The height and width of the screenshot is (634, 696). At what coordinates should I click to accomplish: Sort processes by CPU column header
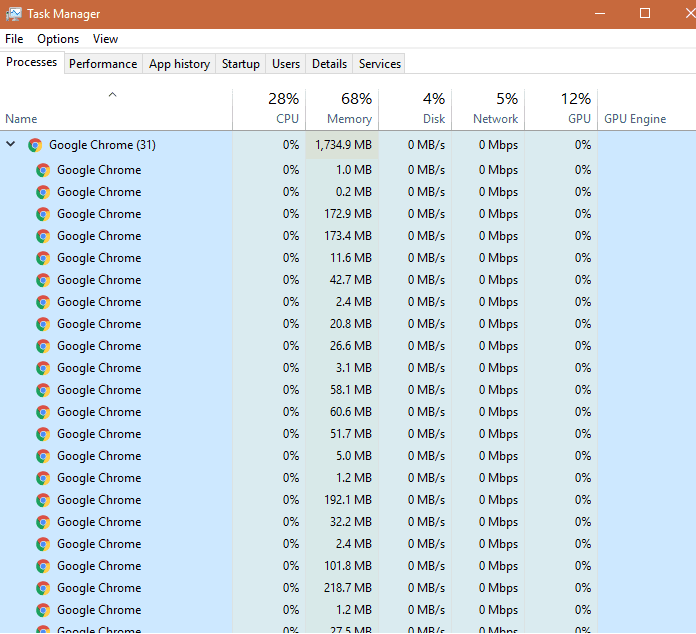coord(287,119)
